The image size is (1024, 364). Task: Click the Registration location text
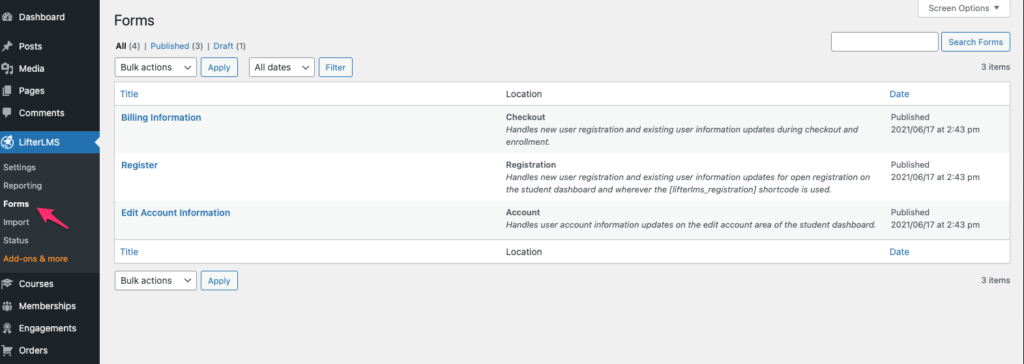[x=531, y=165]
